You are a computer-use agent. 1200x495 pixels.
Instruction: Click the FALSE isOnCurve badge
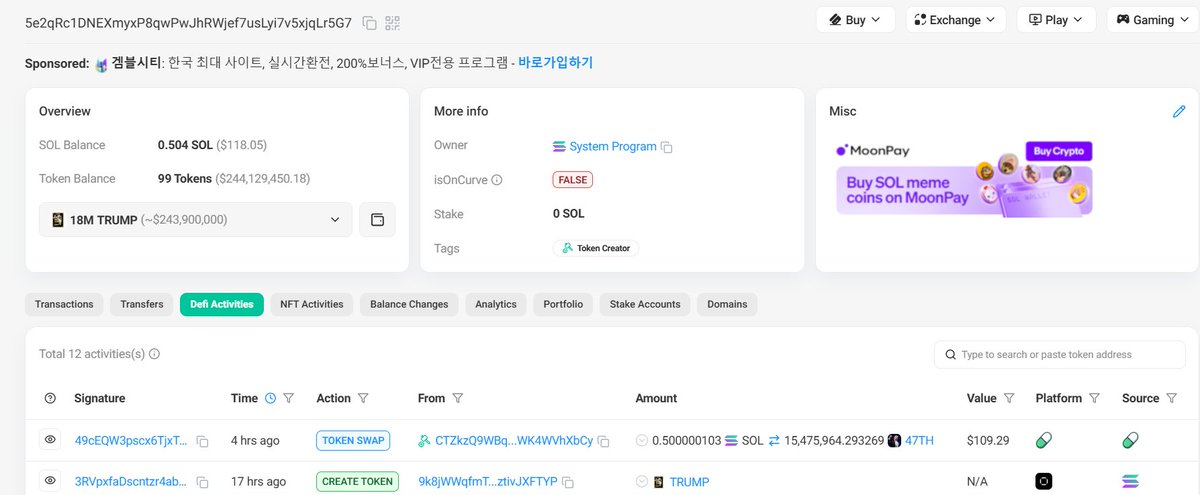click(x=572, y=180)
